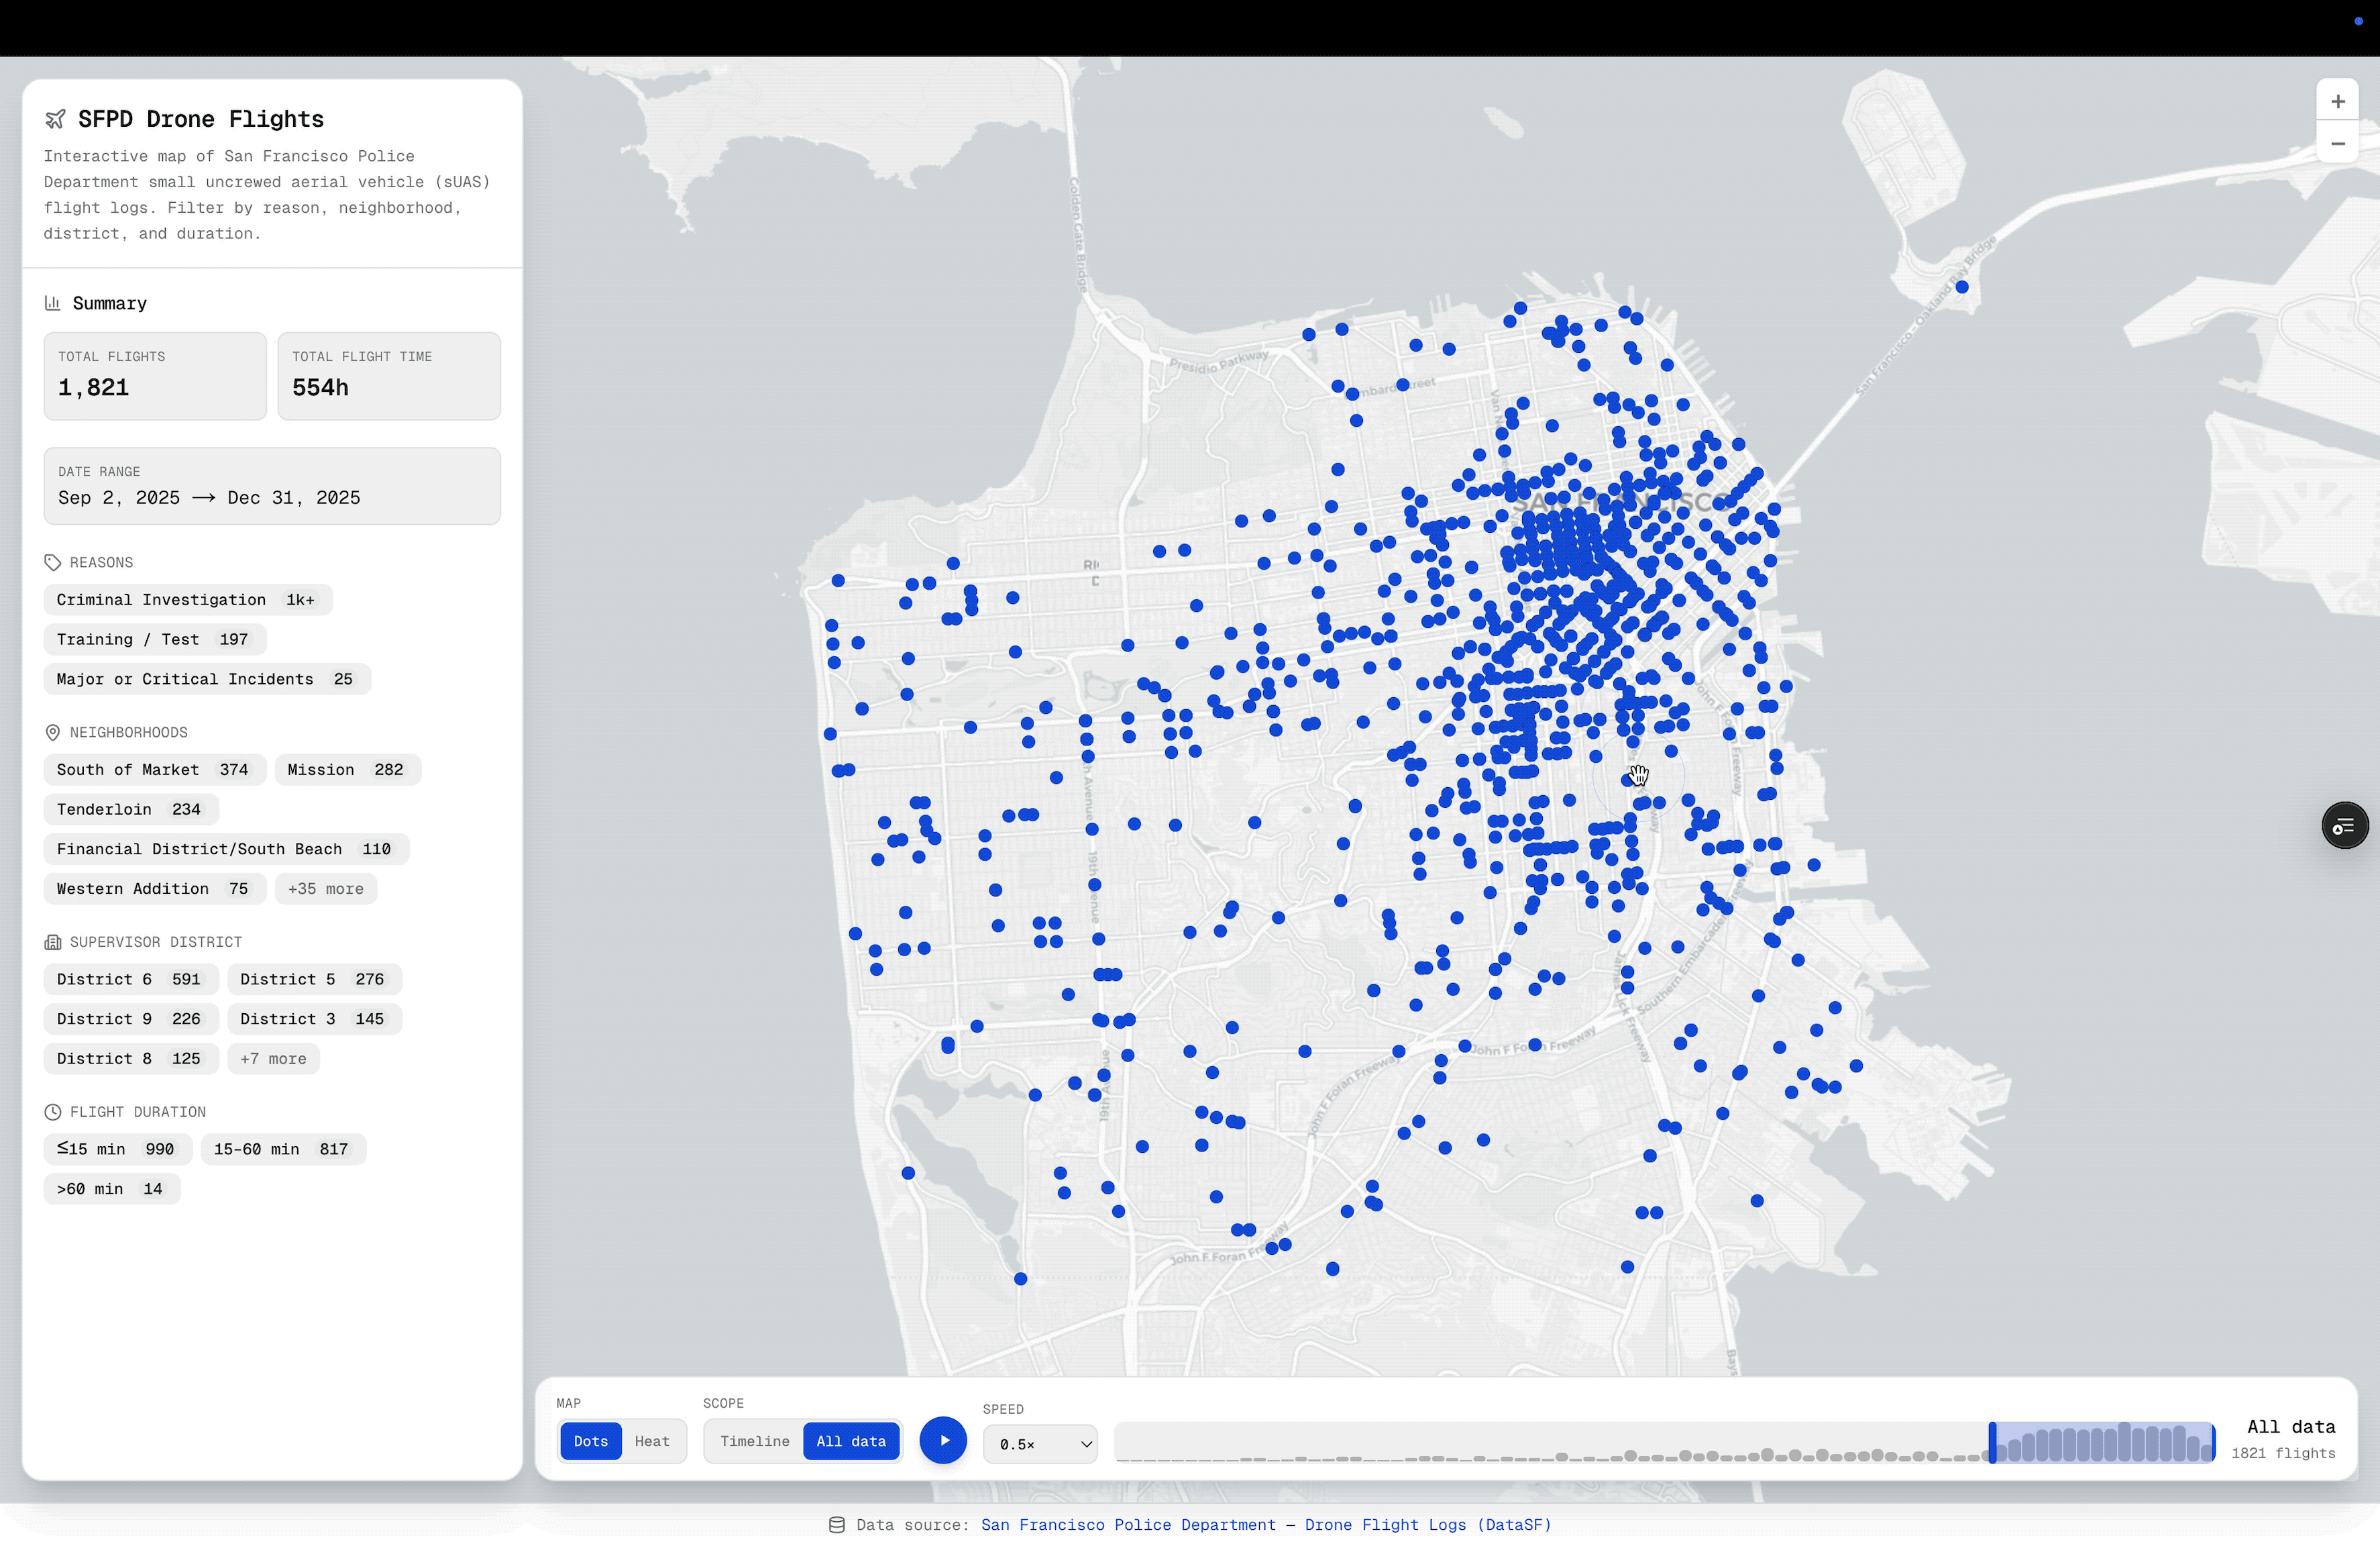
Task: Filter by Tenderloin neighborhood chip
Action: point(129,809)
